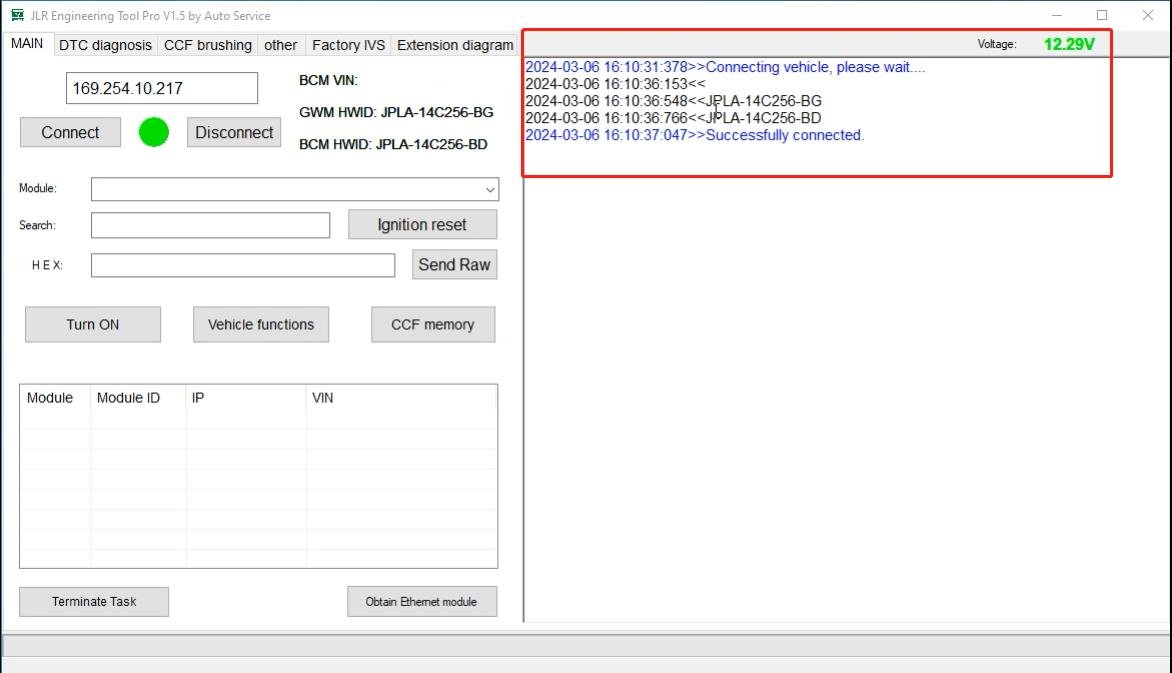Click the VIN column header
This screenshot has height=673, width=1172.
click(401, 398)
